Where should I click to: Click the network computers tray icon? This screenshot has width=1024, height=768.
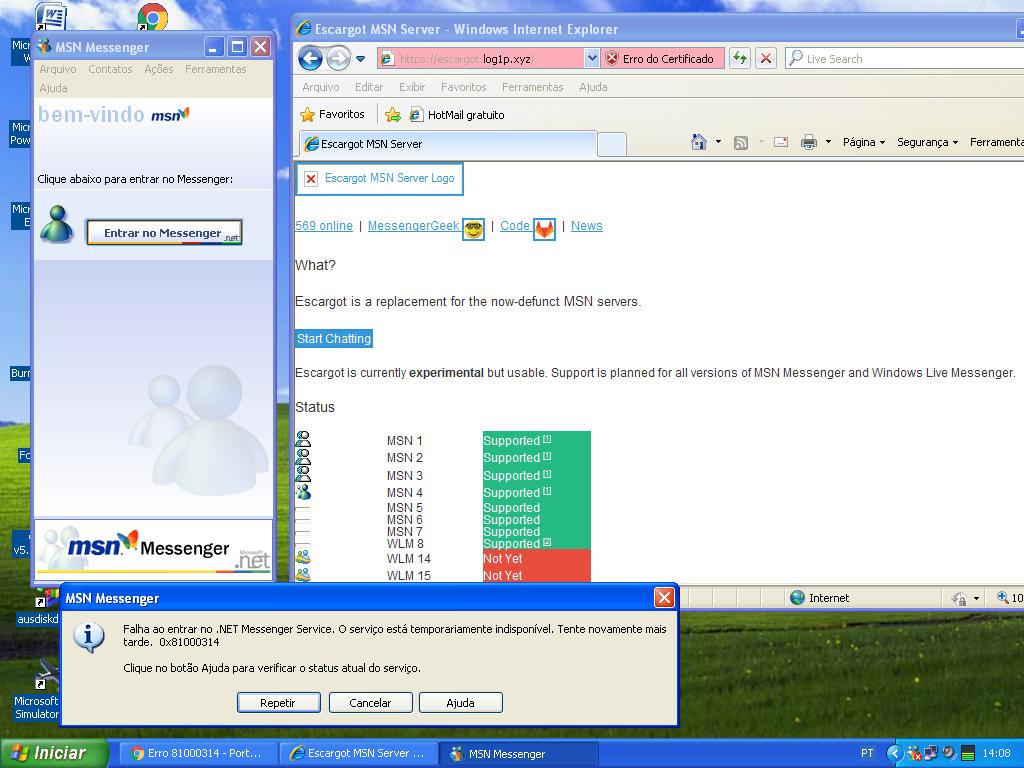click(x=931, y=753)
